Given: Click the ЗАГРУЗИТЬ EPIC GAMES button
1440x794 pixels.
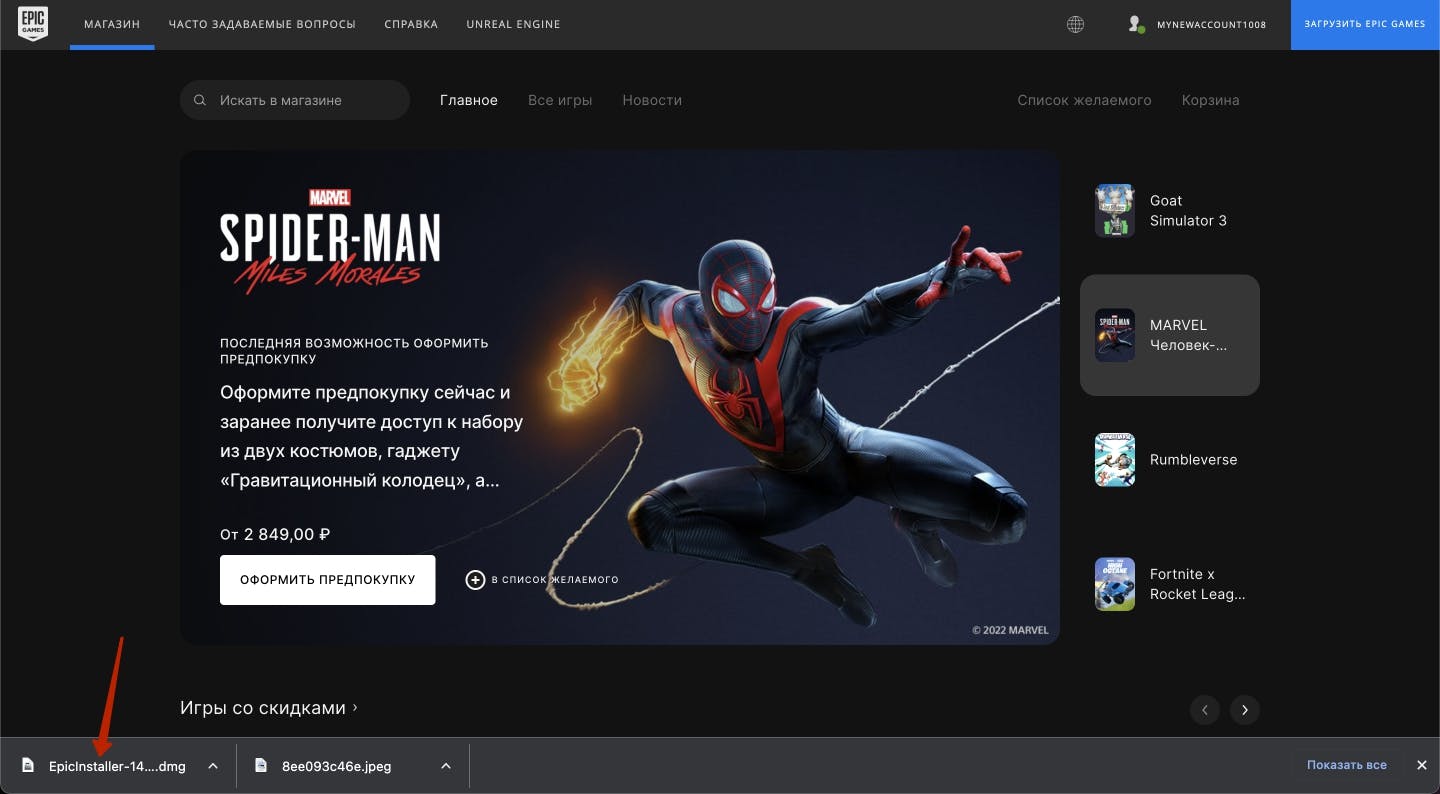Looking at the screenshot, I should click(1365, 24).
